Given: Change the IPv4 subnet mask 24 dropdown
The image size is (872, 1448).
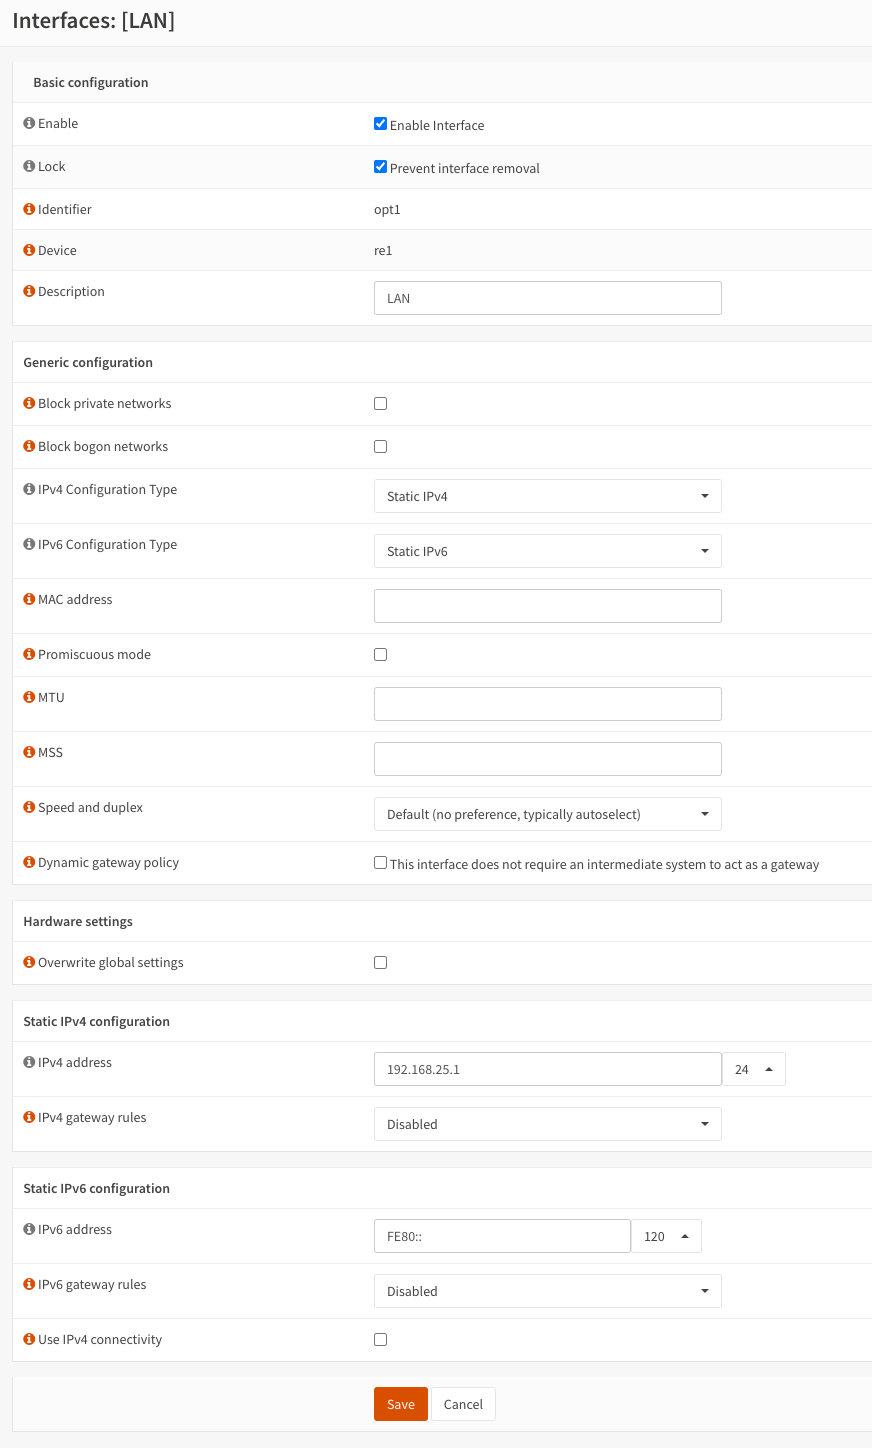Looking at the screenshot, I should click(x=754, y=1069).
